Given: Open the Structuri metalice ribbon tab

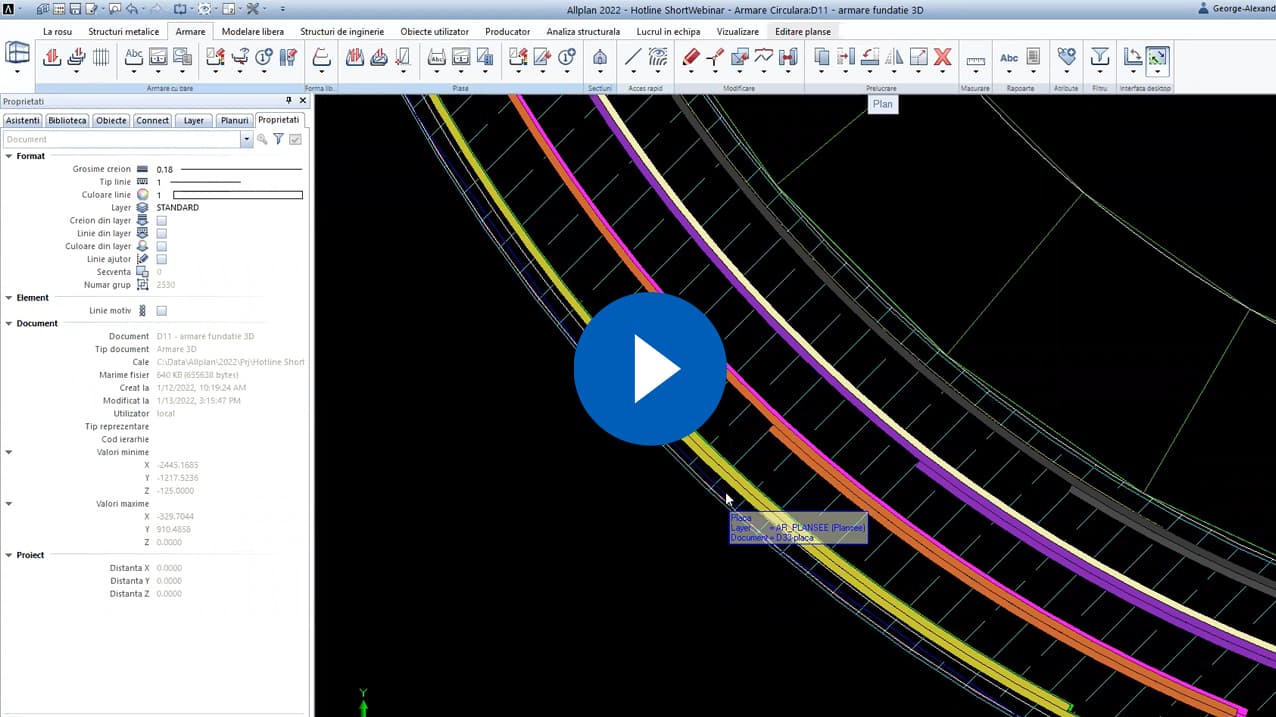Looking at the screenshot, I should (124, 32).
